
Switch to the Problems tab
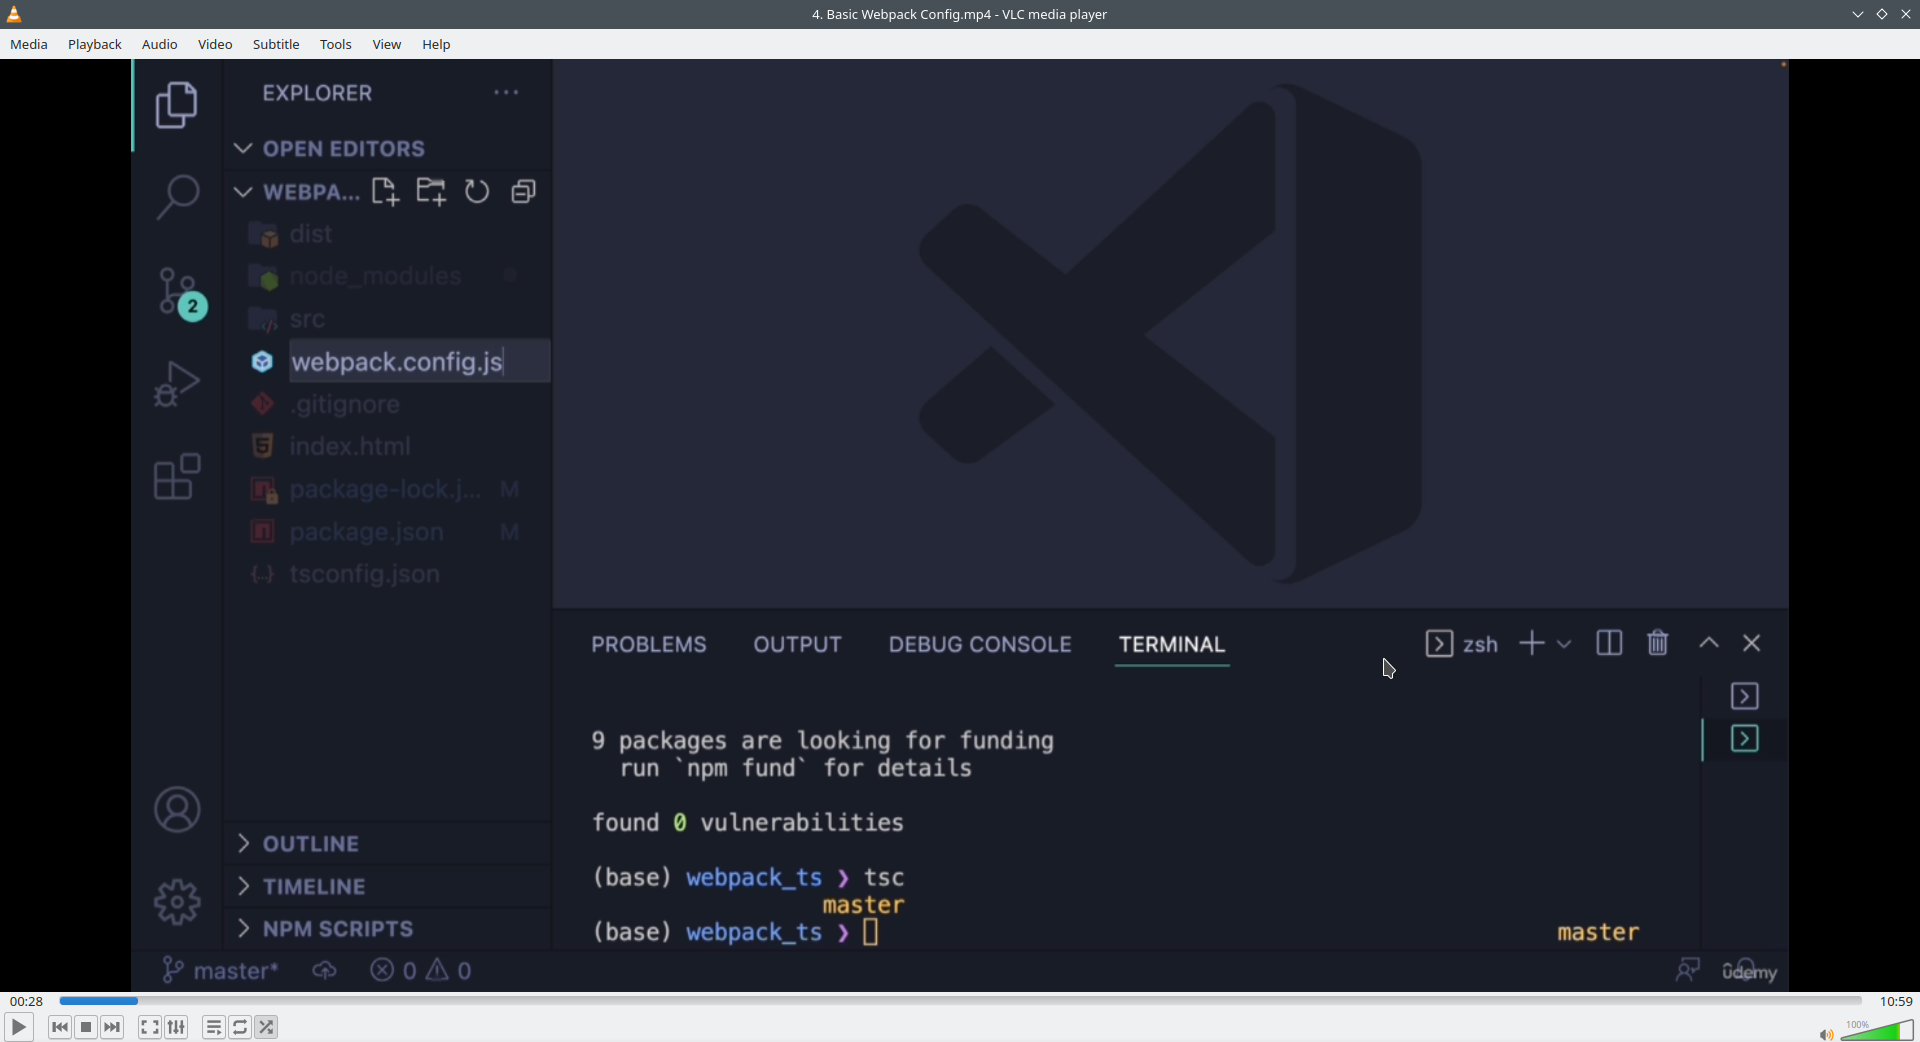(649, 645)
